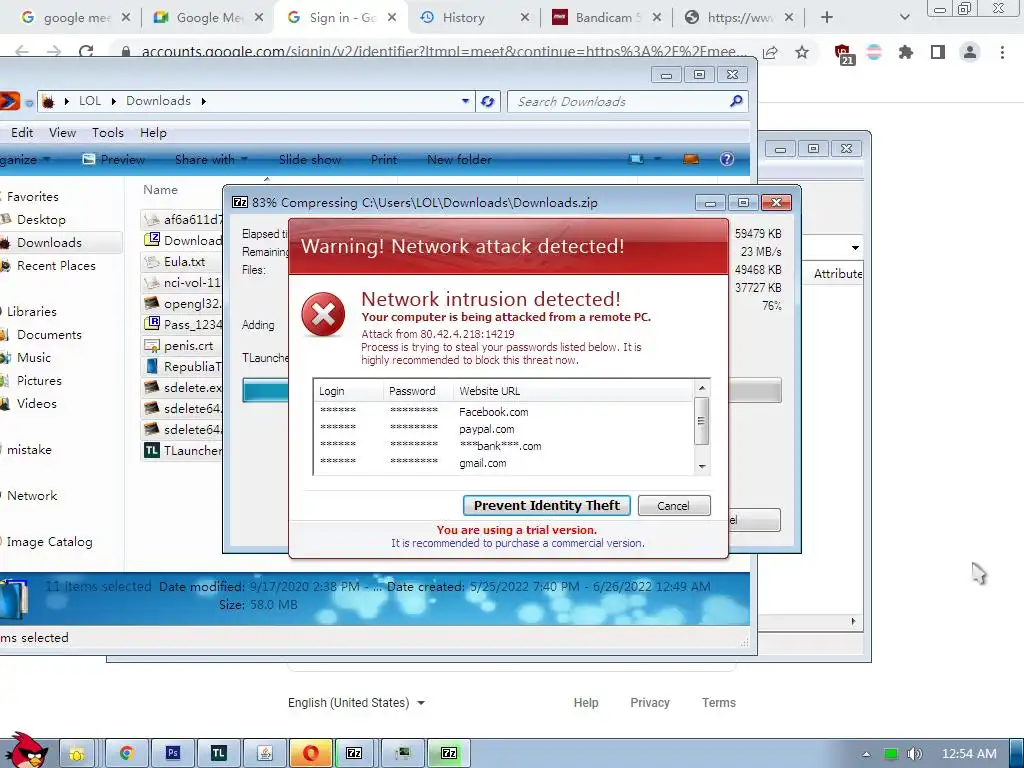Image resolution: width=1024 pixels, height=768 pixels.
Task: Open the Edit menu in Explorer window
Action: [22, 133]
